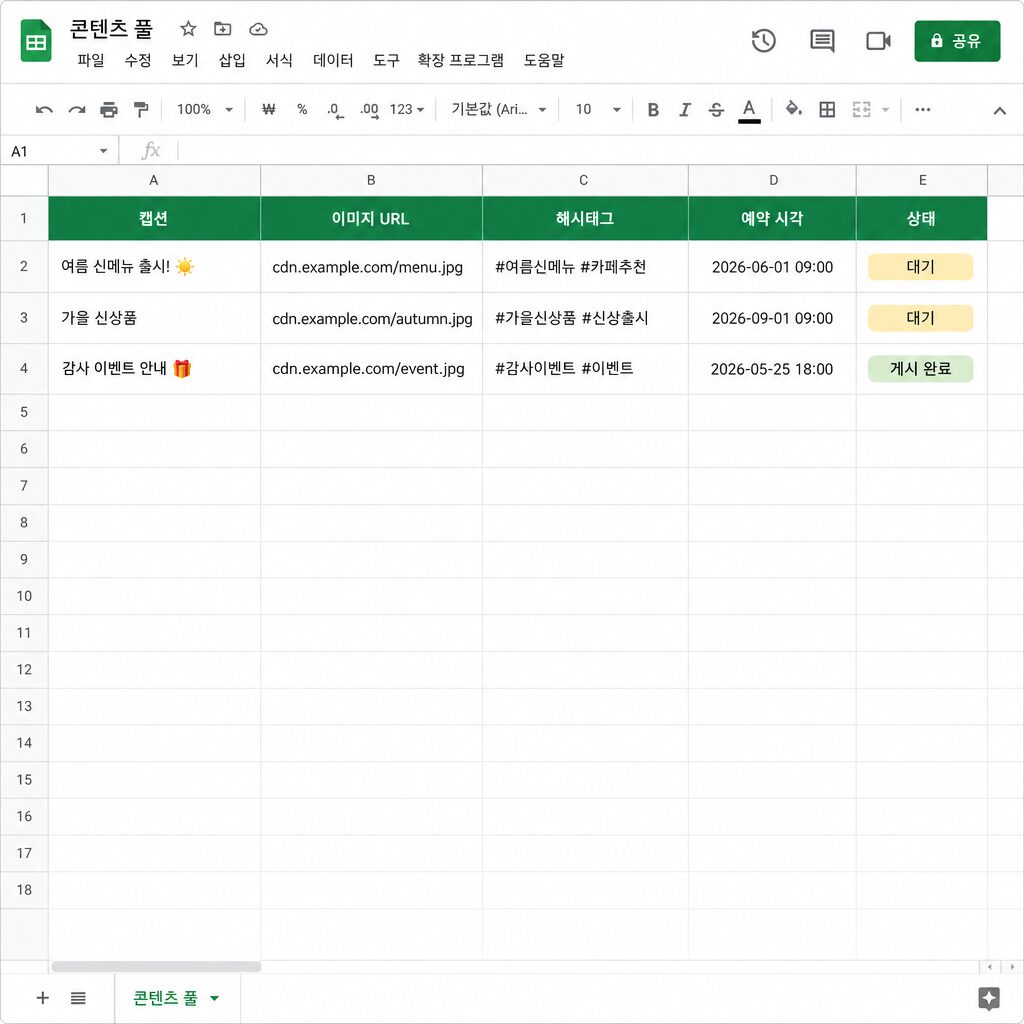Star the 콘텐츠 풀 document
Viewport: 1024px width, 1024px height.
coord(188,29)
